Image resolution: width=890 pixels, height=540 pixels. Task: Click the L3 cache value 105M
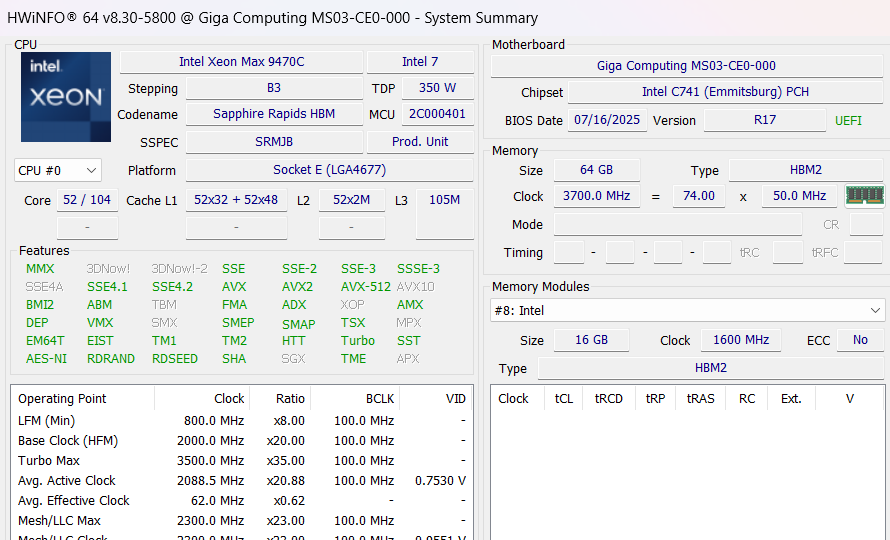pos(444,200)
